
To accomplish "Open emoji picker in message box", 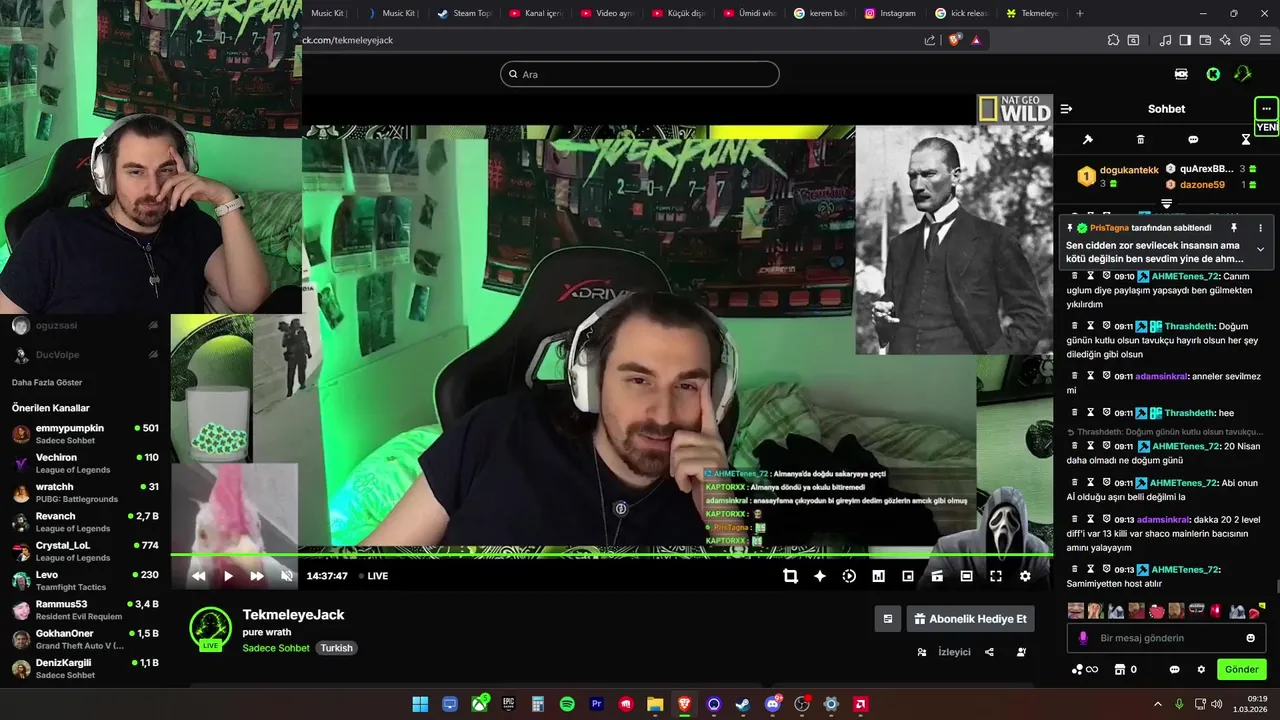I will click(1250, 638).
